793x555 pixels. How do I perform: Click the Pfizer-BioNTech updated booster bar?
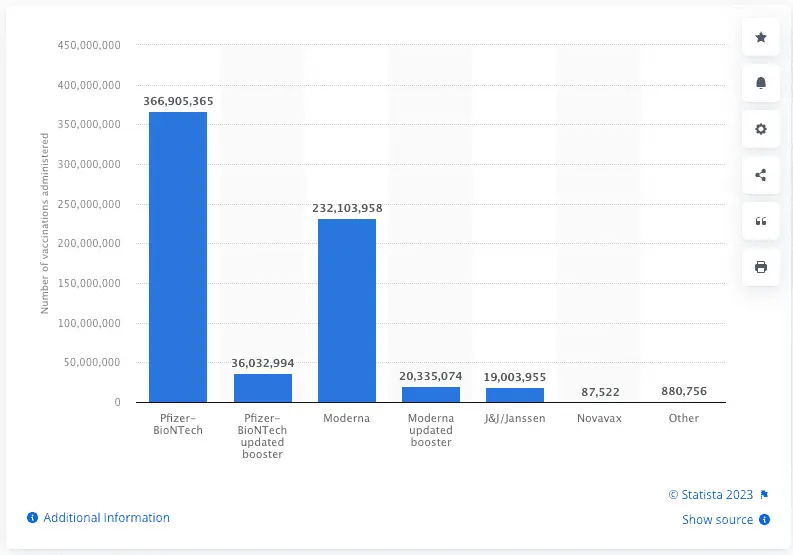click(x=263, y=388)
